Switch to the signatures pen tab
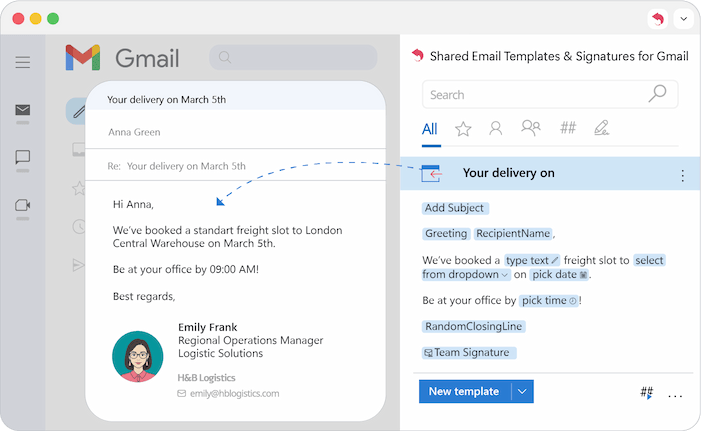This screenshot has width=701, height=431. [x=601, y=128]
